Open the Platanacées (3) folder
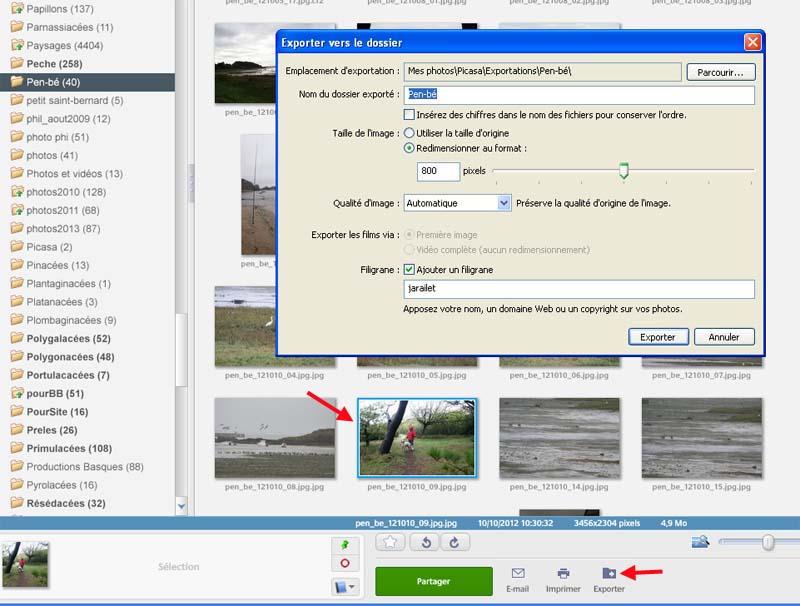Viewport: 800px width, 606px height. tap(62, 302)
